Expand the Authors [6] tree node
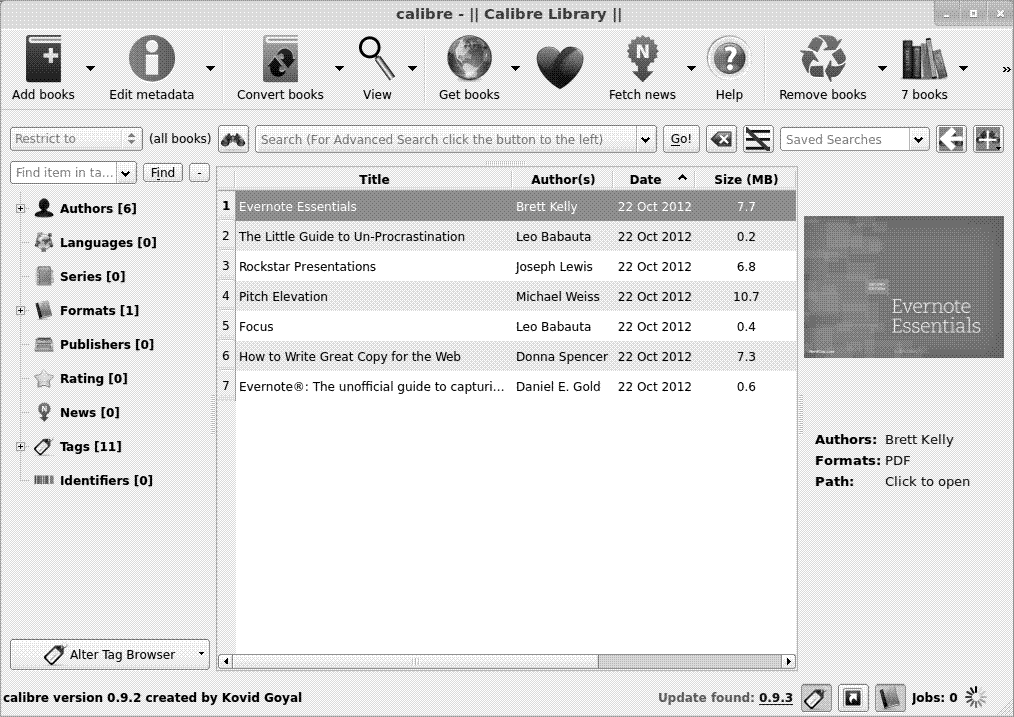 click(21, 208)
